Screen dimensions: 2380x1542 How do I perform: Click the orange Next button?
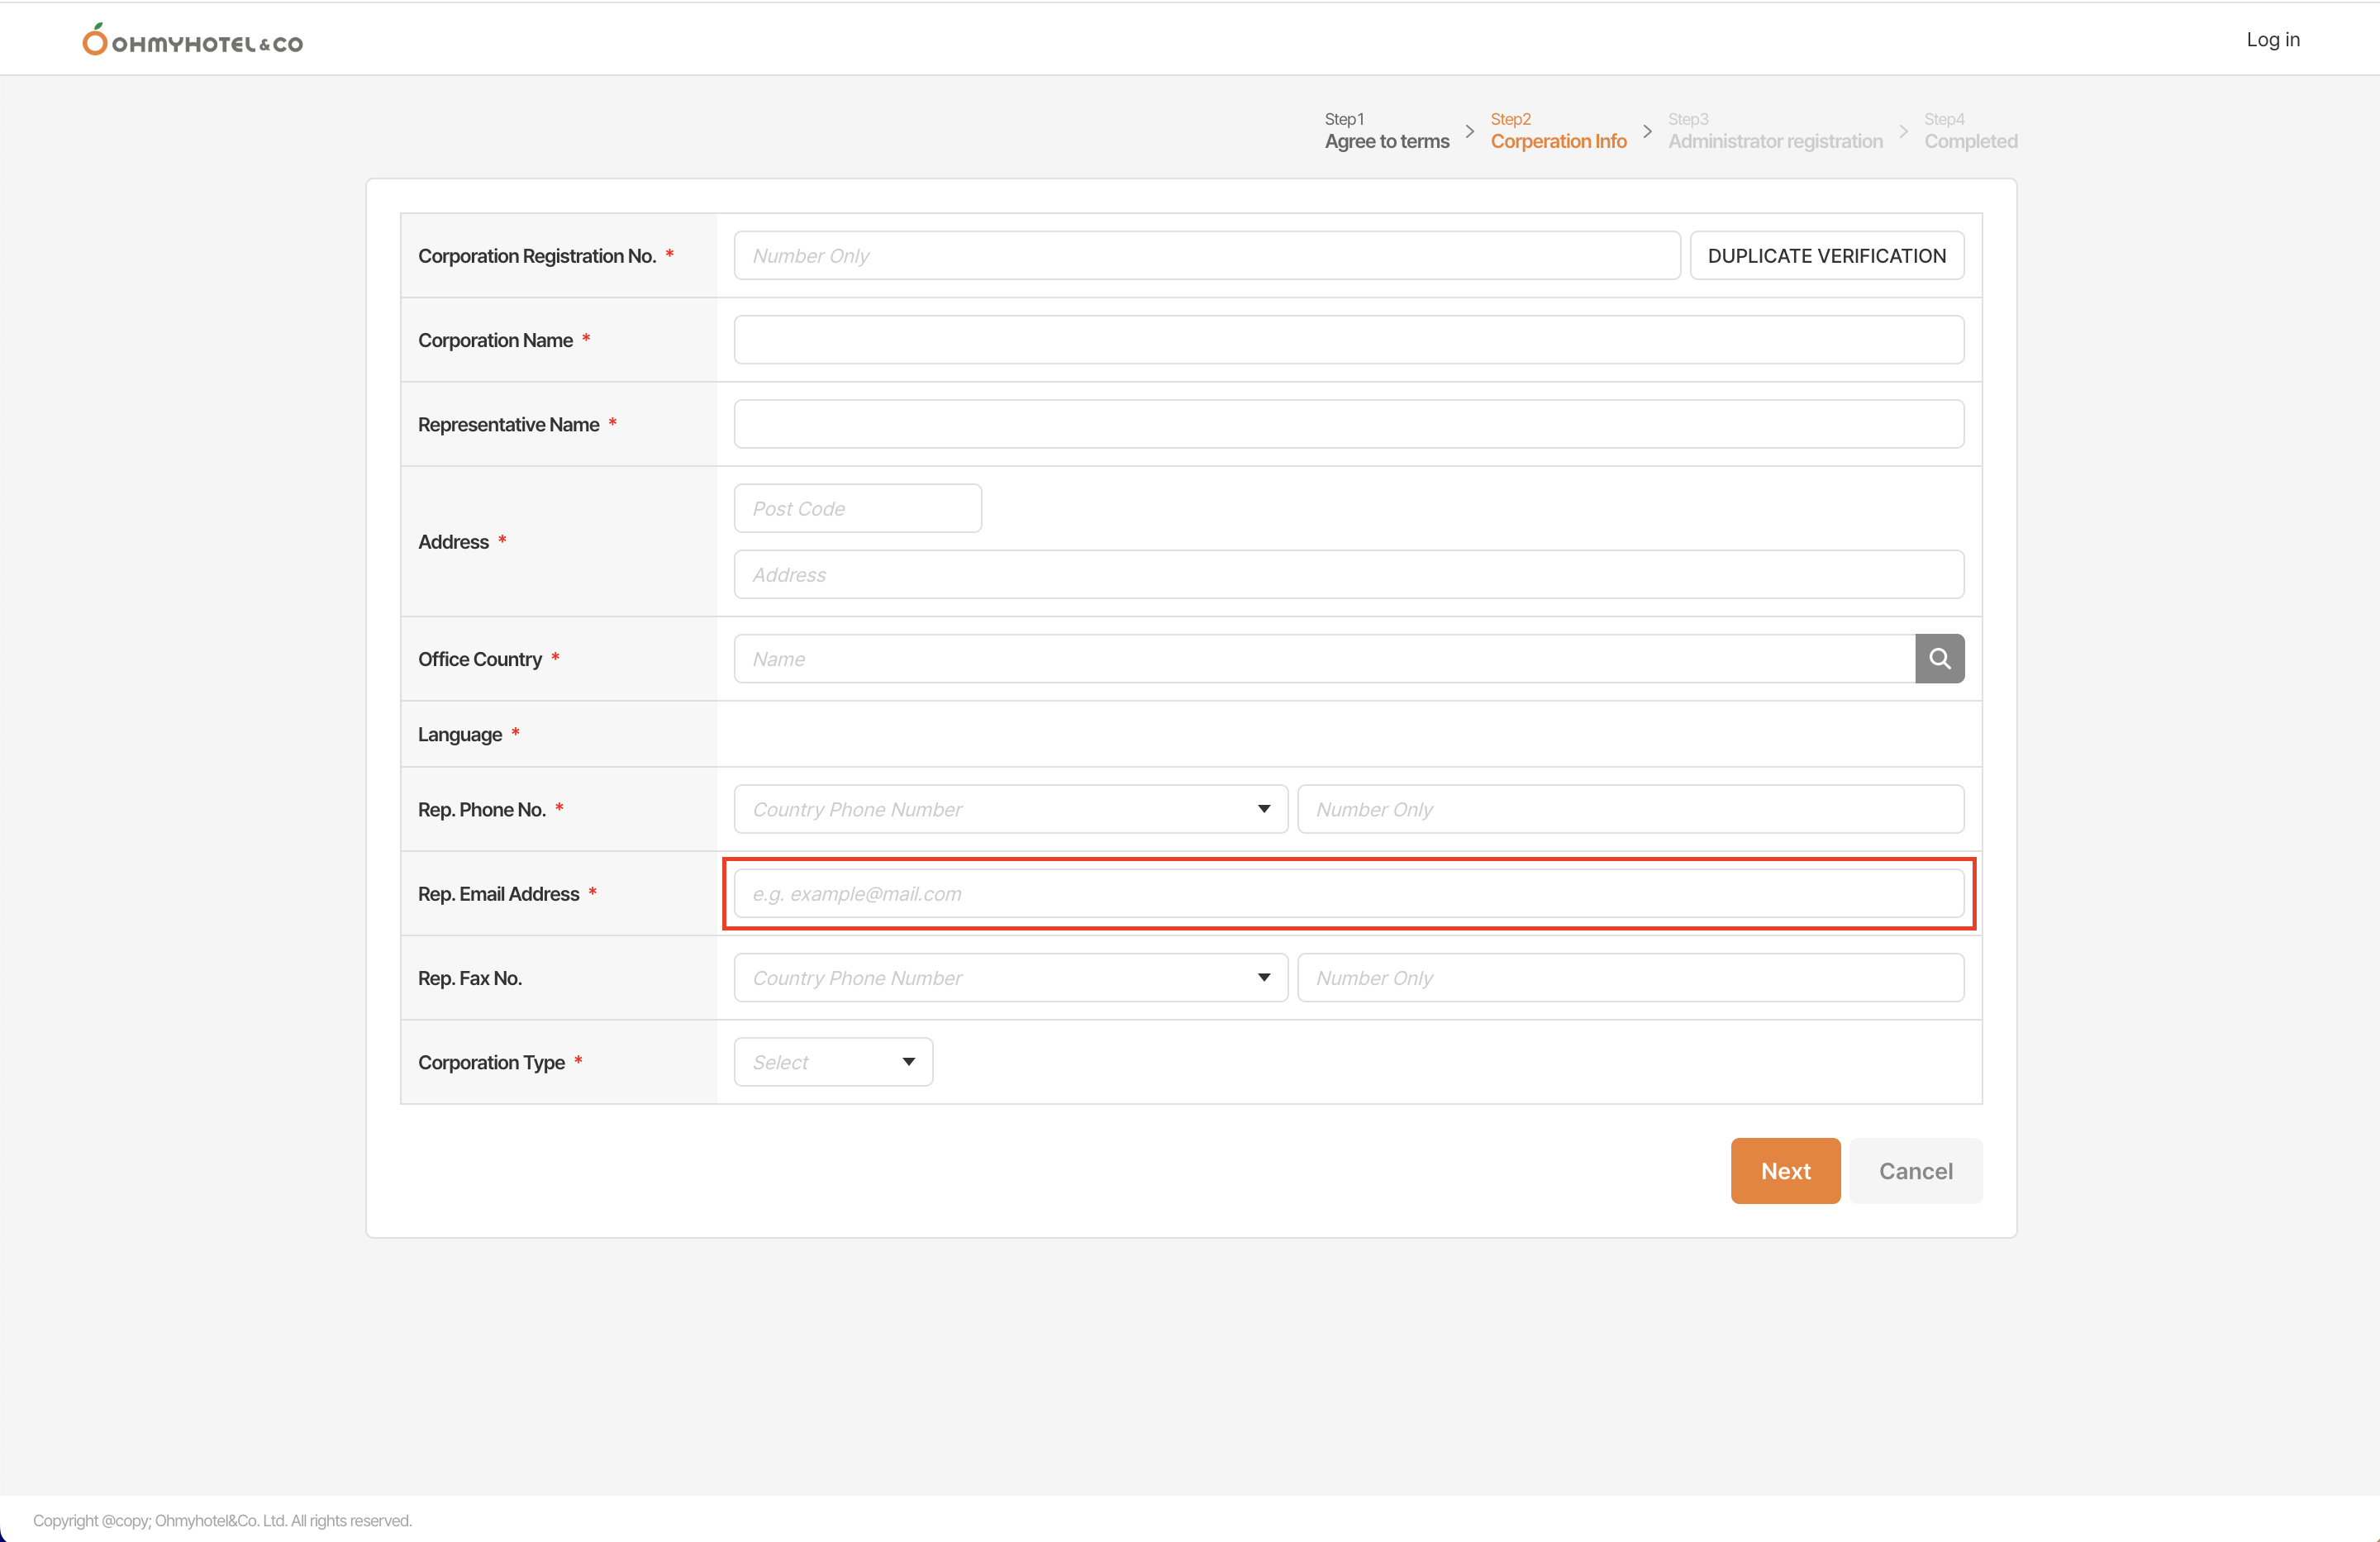(x=1785, y=1170)
